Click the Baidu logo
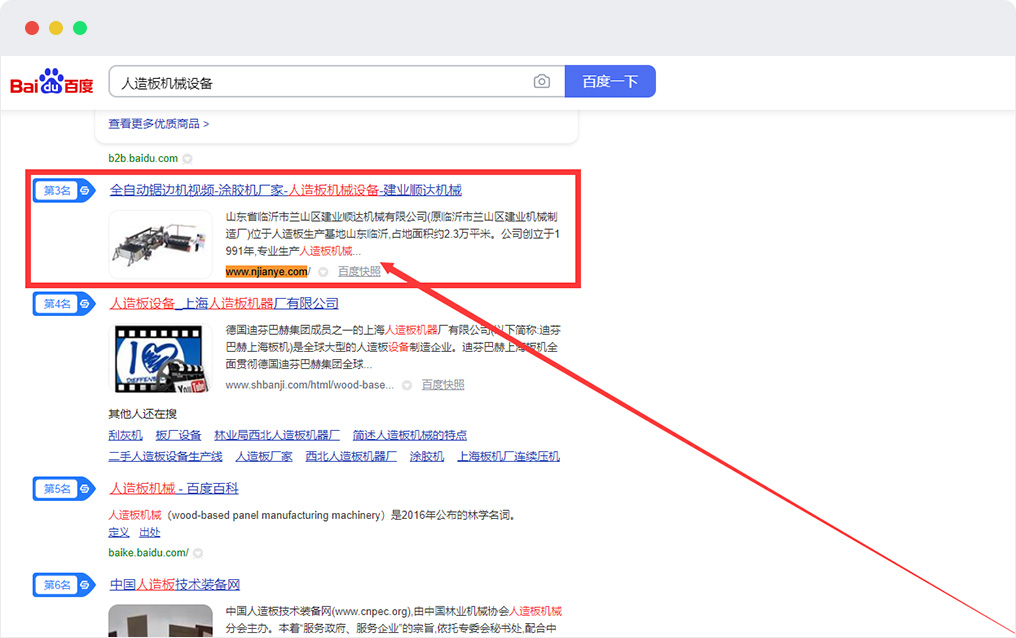Image resolution: width=1016 pixels, height=638 pixels. [x=52, y=82]
